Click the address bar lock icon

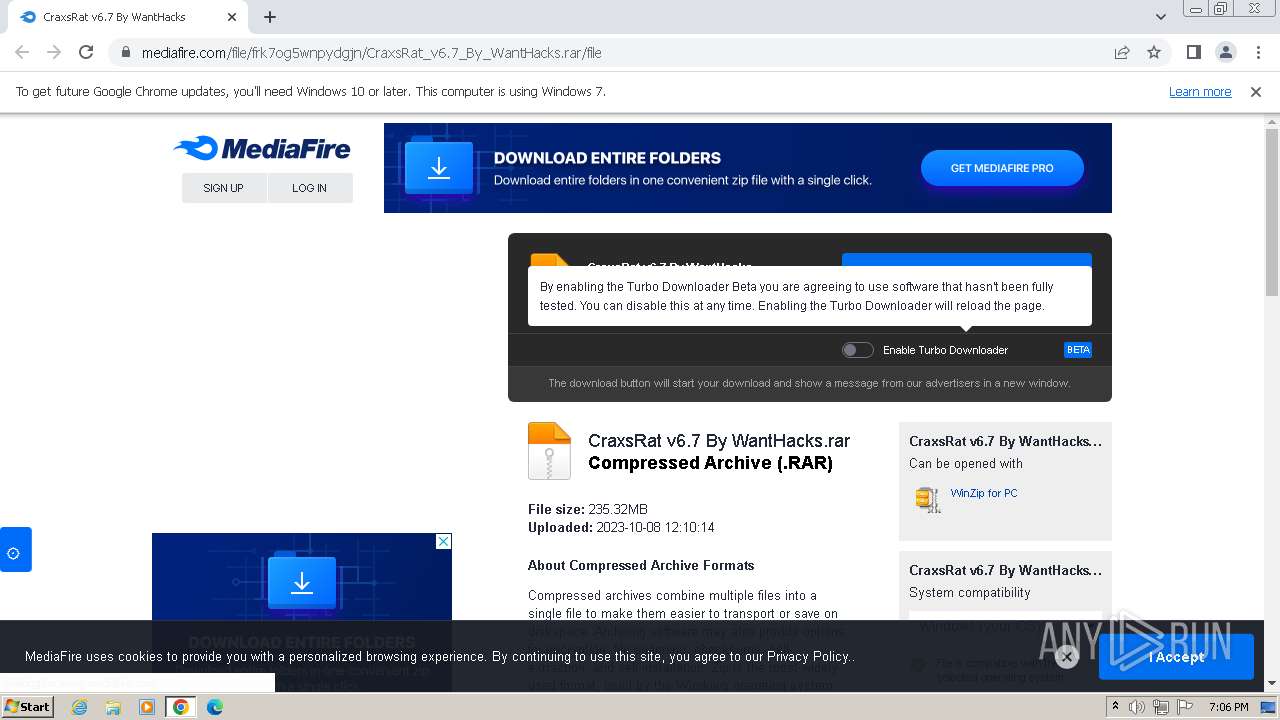click(125, 53)
